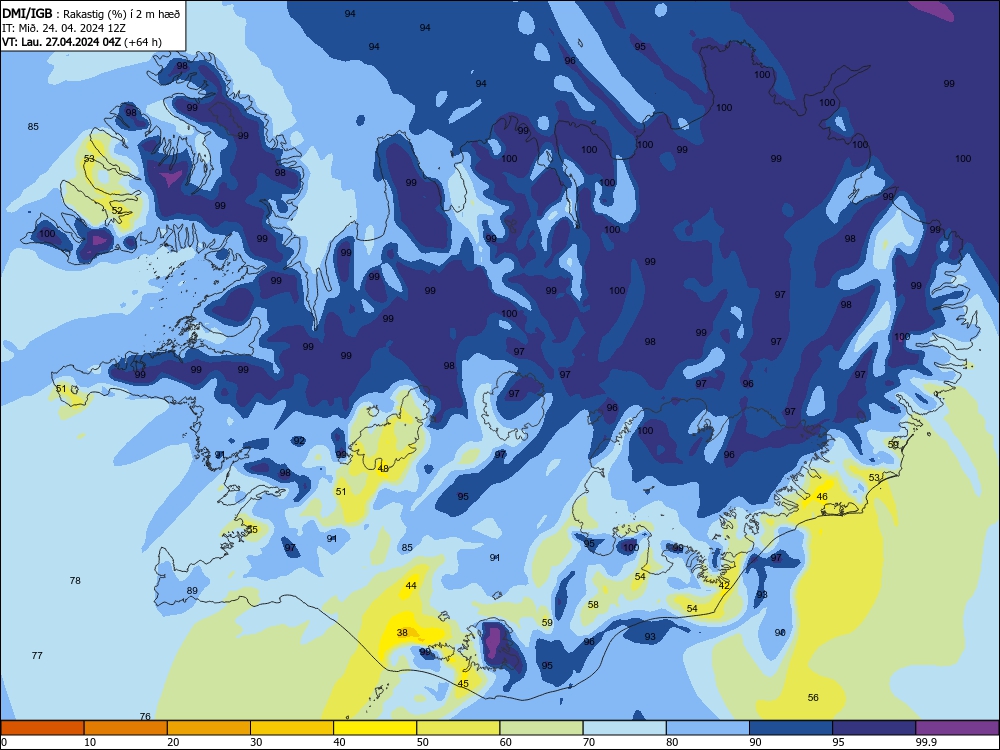This screenshot has height=750, width=1000.
Task: Click the humidity value '52' in the Westfjords
Action: coord(117,210)
